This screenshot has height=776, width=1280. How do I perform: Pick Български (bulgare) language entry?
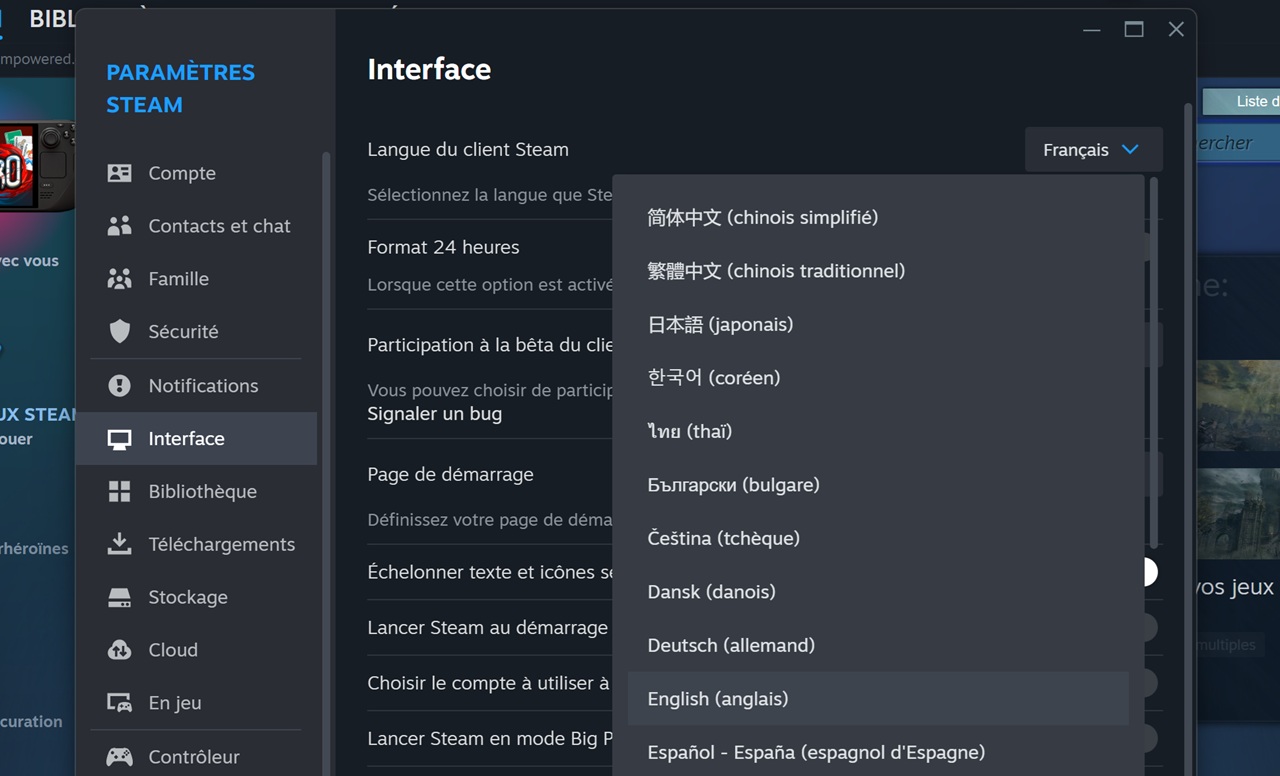pyautogui.click(x=878, y=485)
